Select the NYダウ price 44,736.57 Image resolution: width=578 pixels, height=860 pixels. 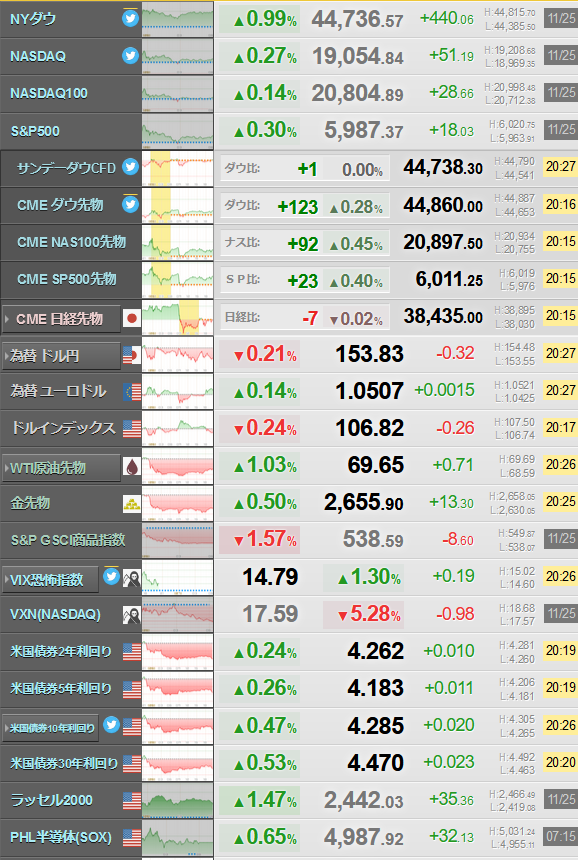click(x=358, y=20)
